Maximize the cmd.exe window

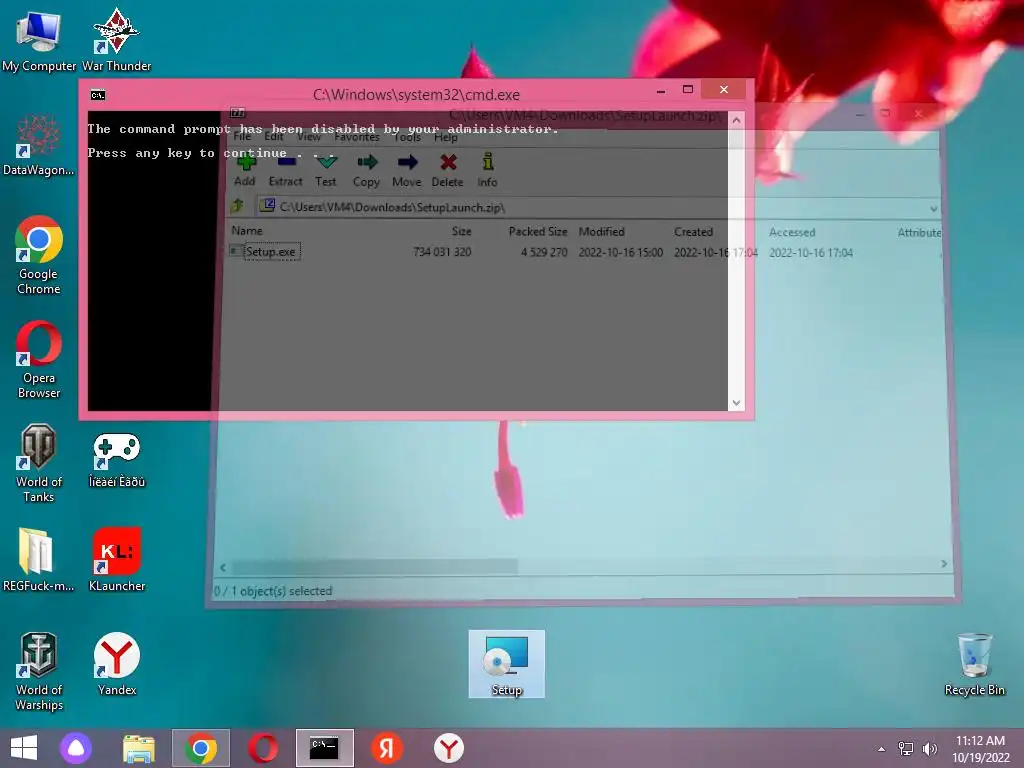point(688,89)
